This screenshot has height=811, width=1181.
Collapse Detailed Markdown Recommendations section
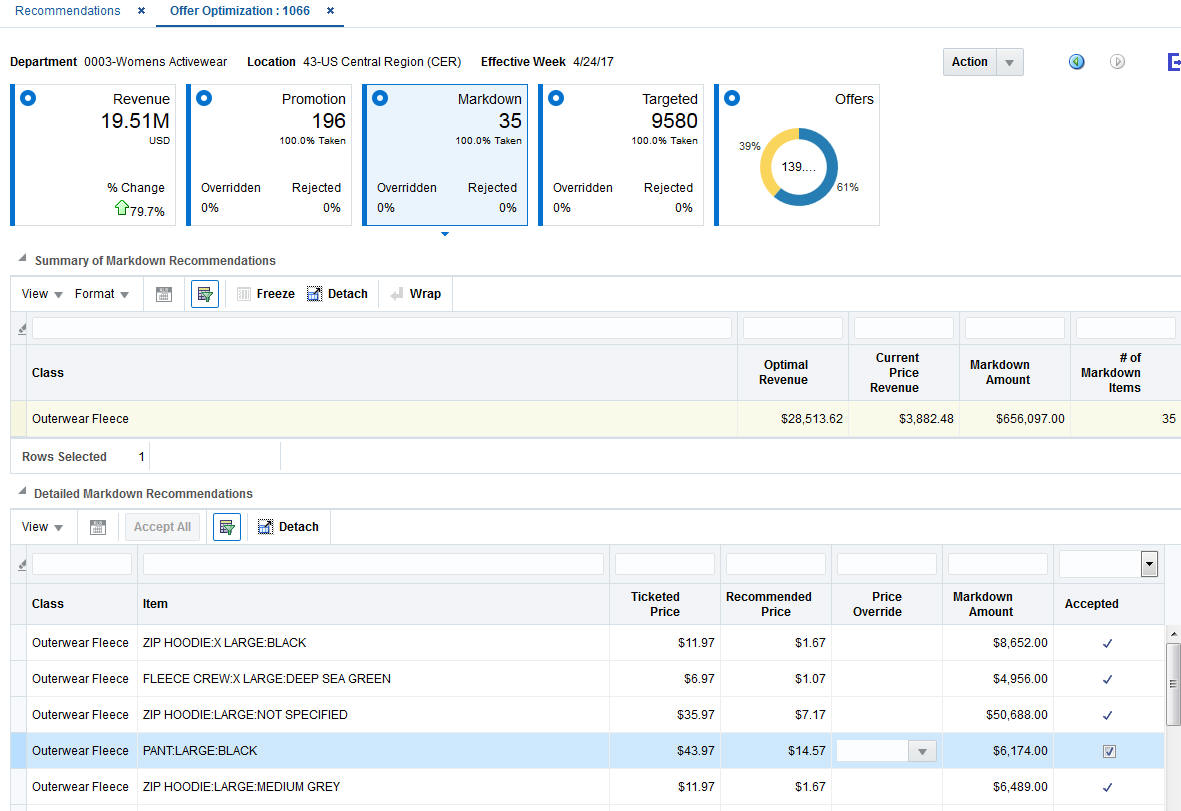coord(23,491)
